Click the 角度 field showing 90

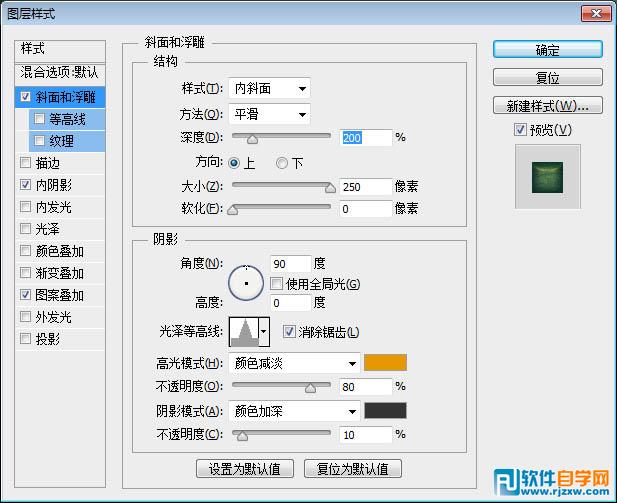pos(291,264)
